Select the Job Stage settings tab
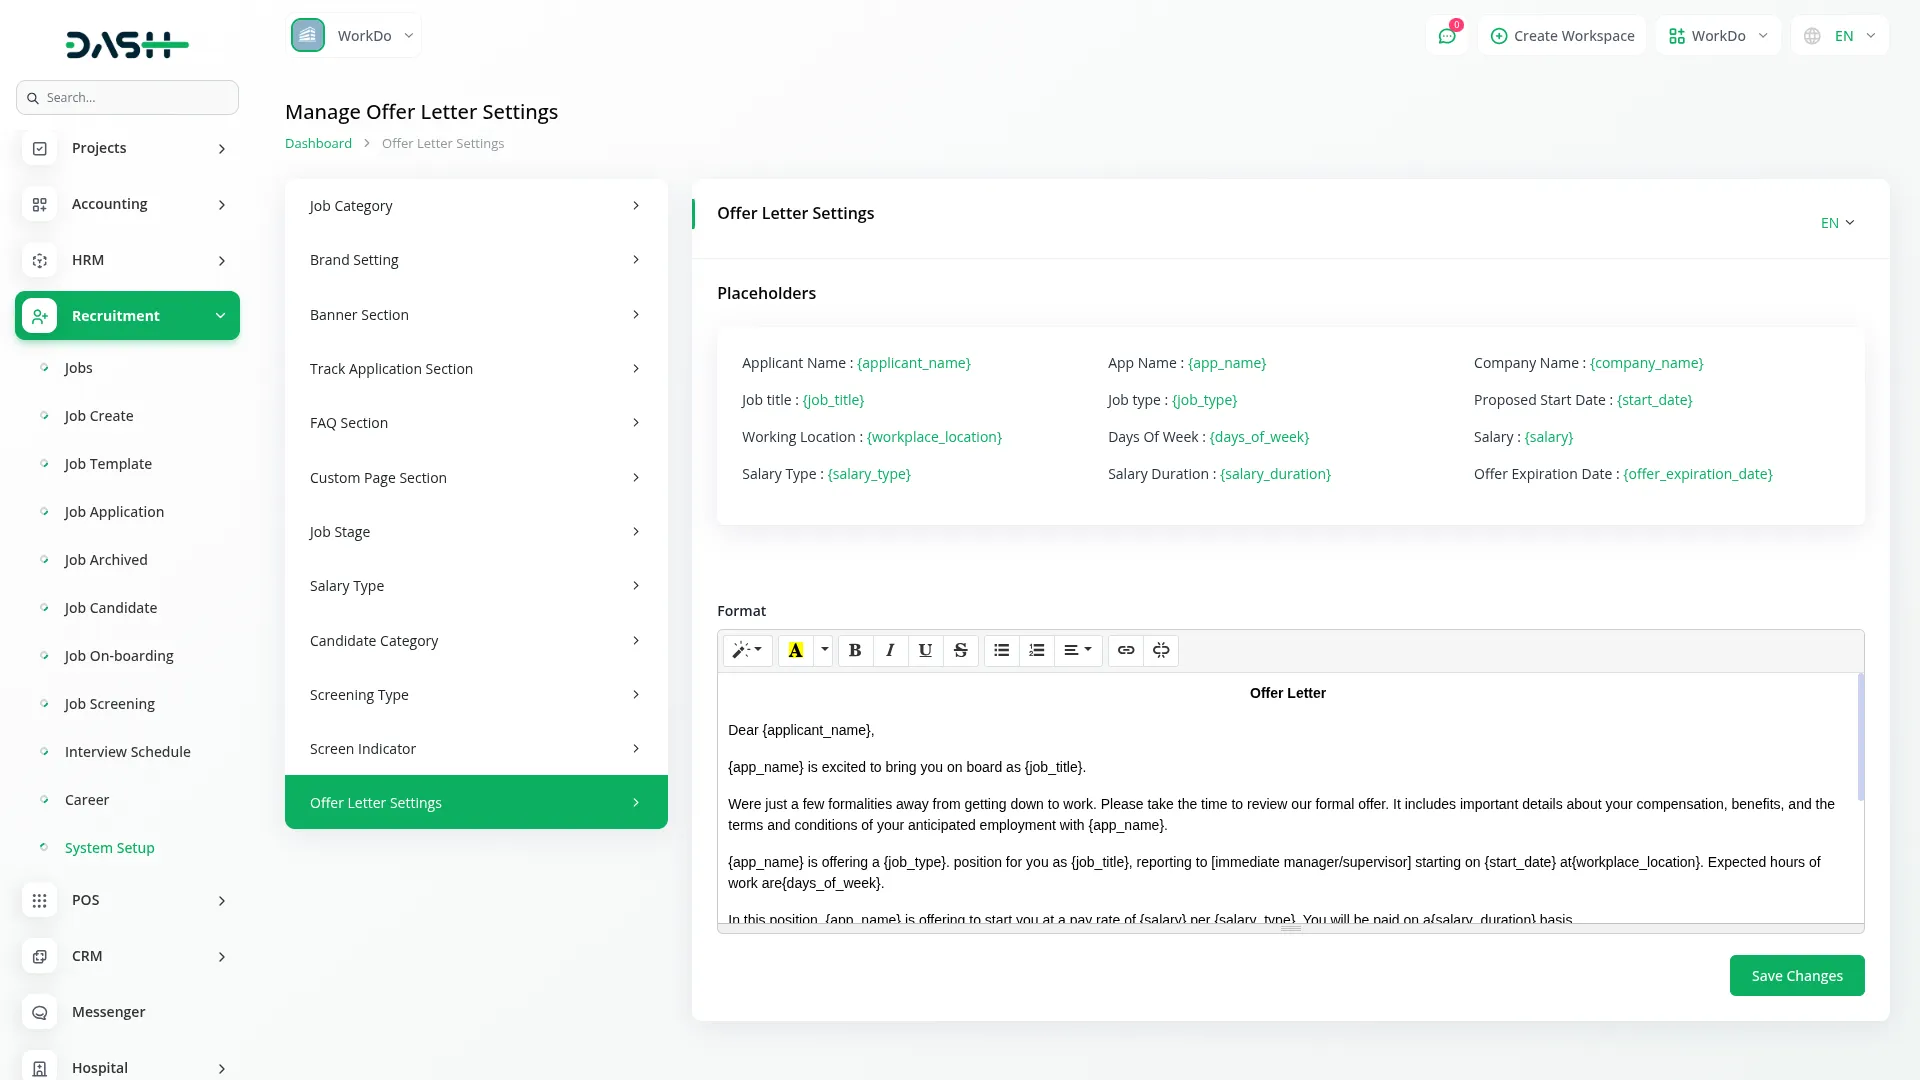The width and height of the screenshot is (1920, 1080). coord(476,532)
